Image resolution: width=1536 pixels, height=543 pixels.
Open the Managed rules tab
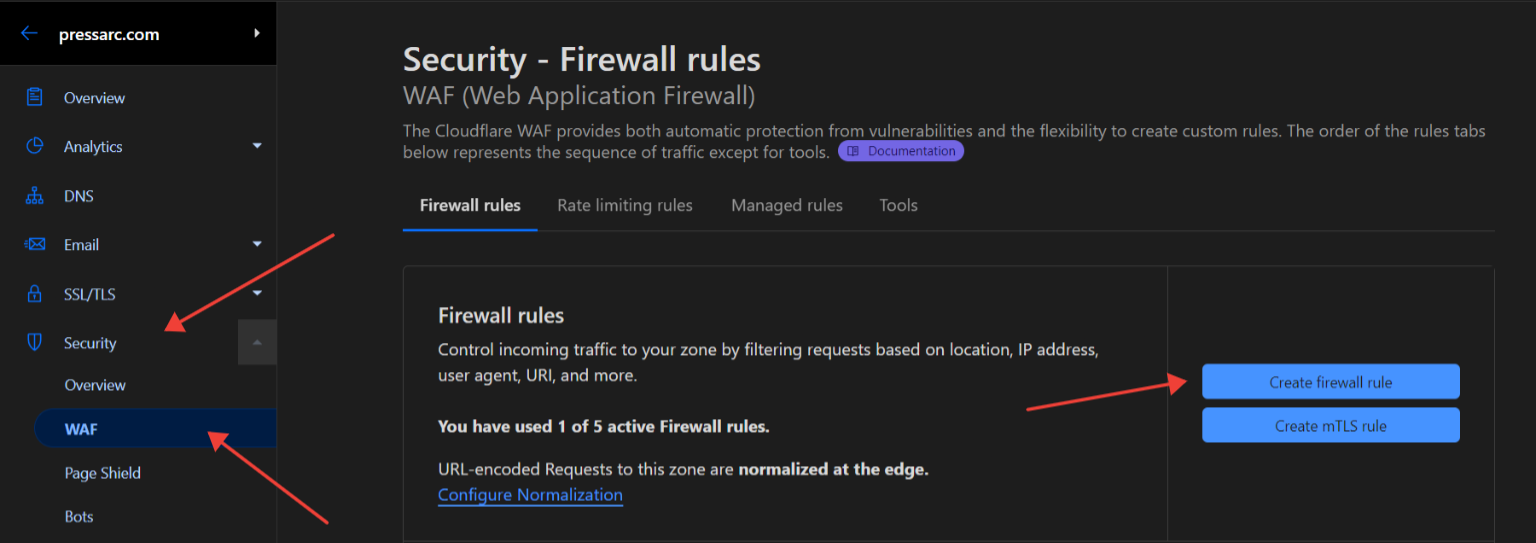tap(787, 205)
